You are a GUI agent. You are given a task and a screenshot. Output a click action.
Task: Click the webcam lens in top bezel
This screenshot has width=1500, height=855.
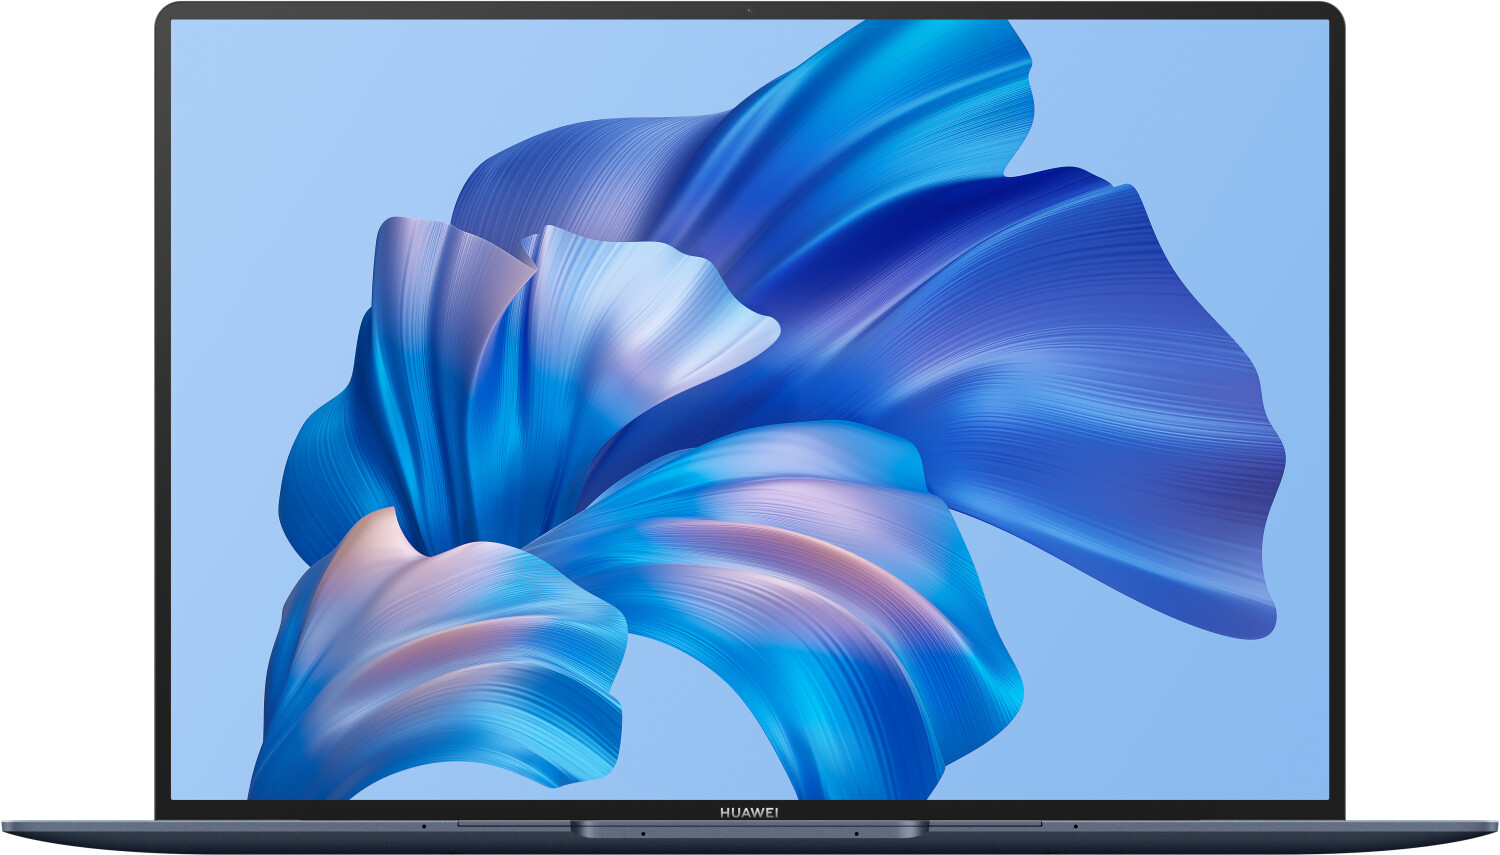click(x=749, y=11)
